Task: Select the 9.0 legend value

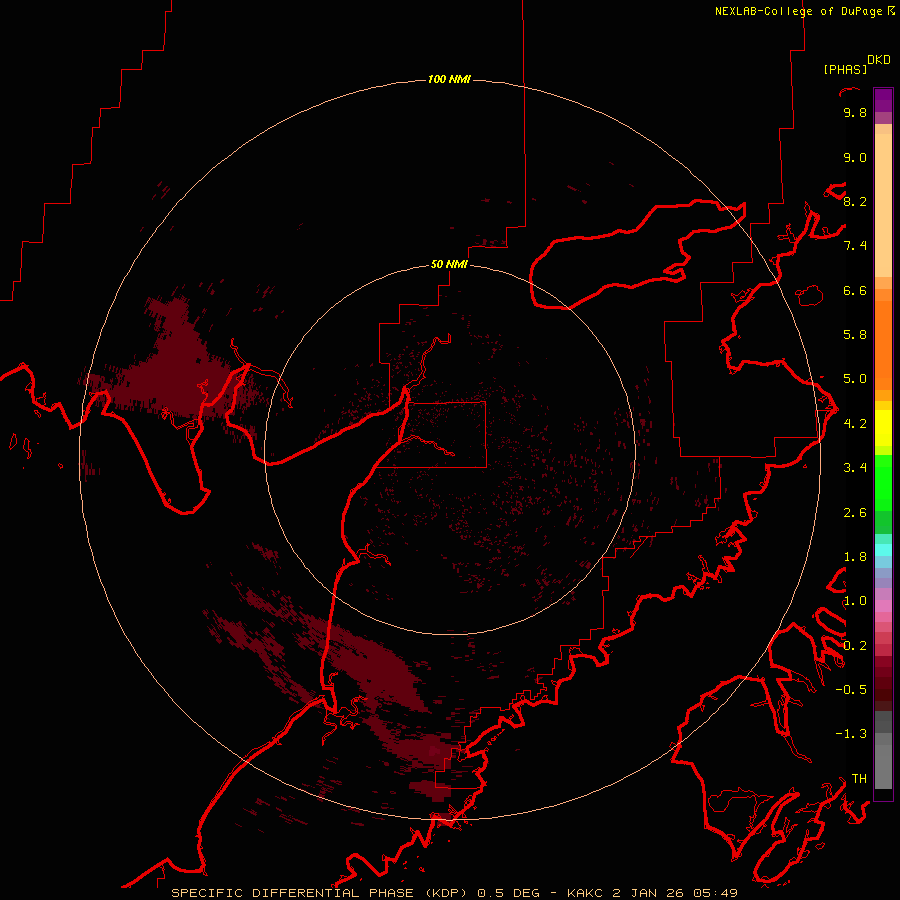Action: pos(855,157)
